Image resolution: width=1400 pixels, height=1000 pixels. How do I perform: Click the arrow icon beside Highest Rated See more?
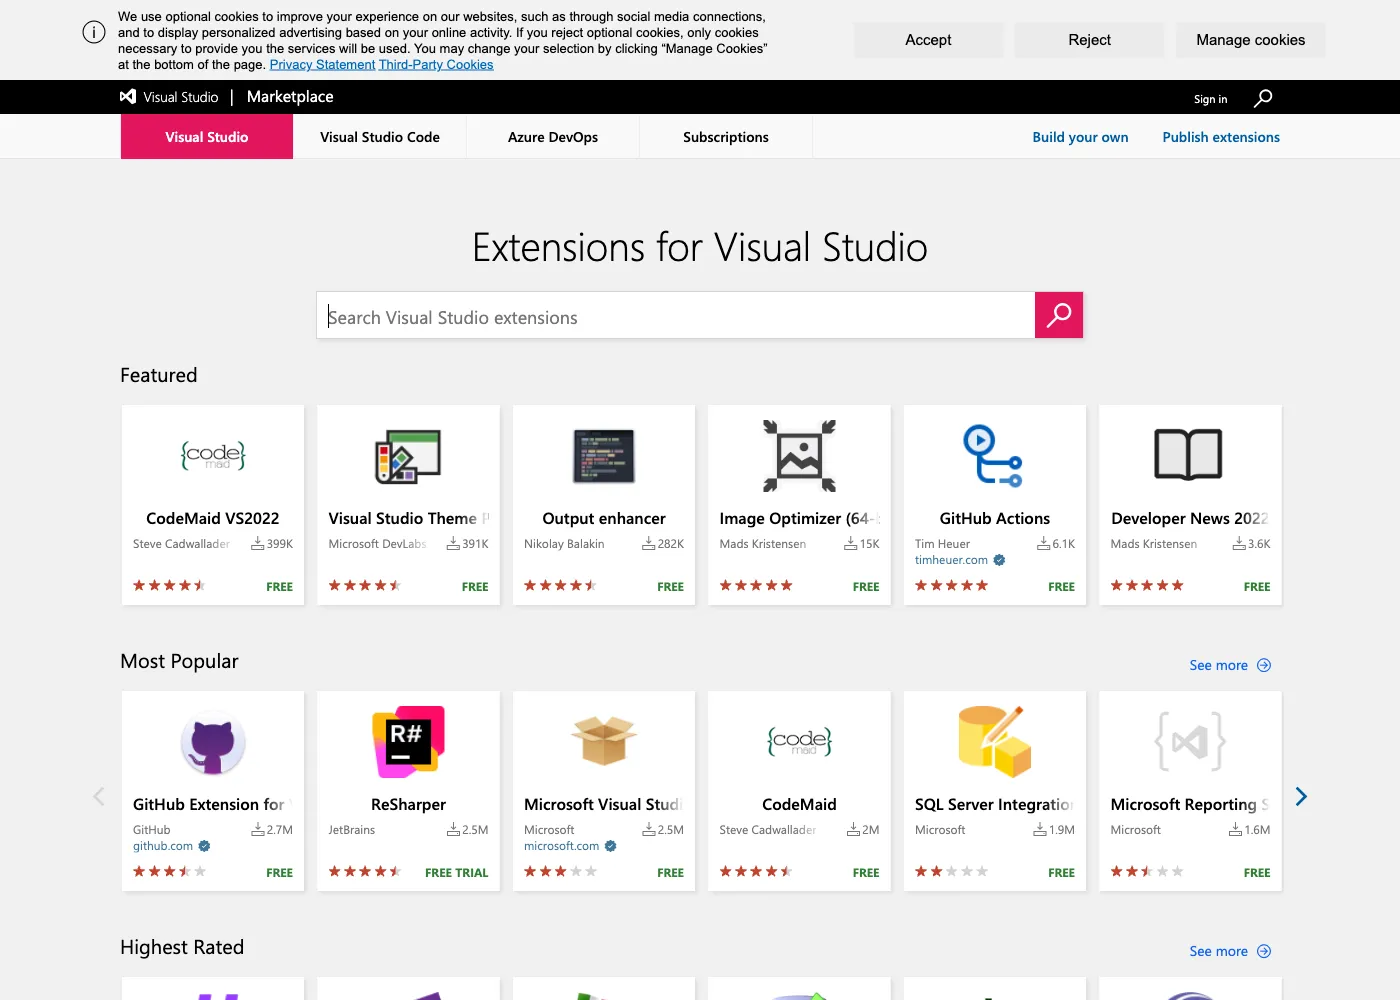(1264, 951)
